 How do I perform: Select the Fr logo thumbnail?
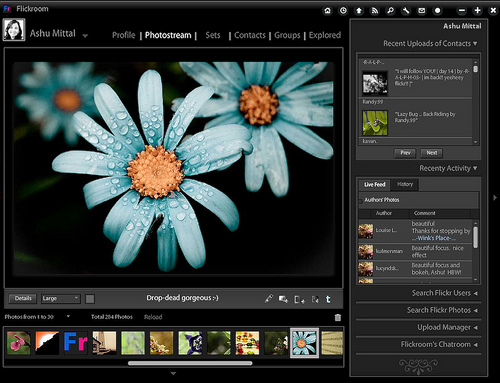(x=76, y=342)
